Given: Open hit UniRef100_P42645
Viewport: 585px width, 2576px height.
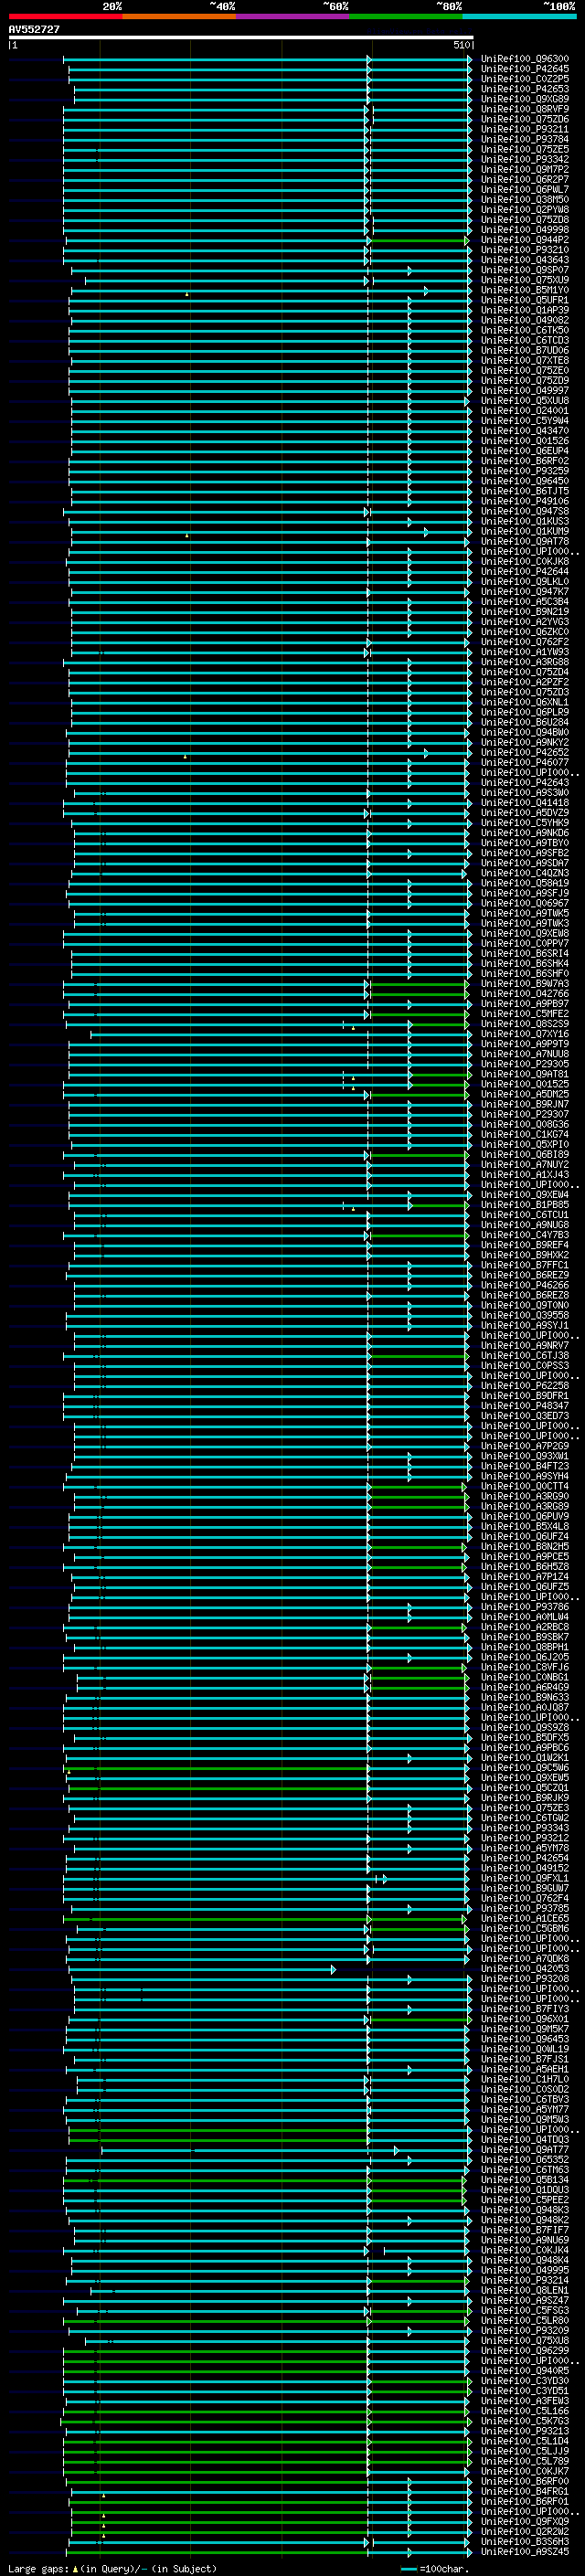Looking at the screenshot, I should pos(524,69).
